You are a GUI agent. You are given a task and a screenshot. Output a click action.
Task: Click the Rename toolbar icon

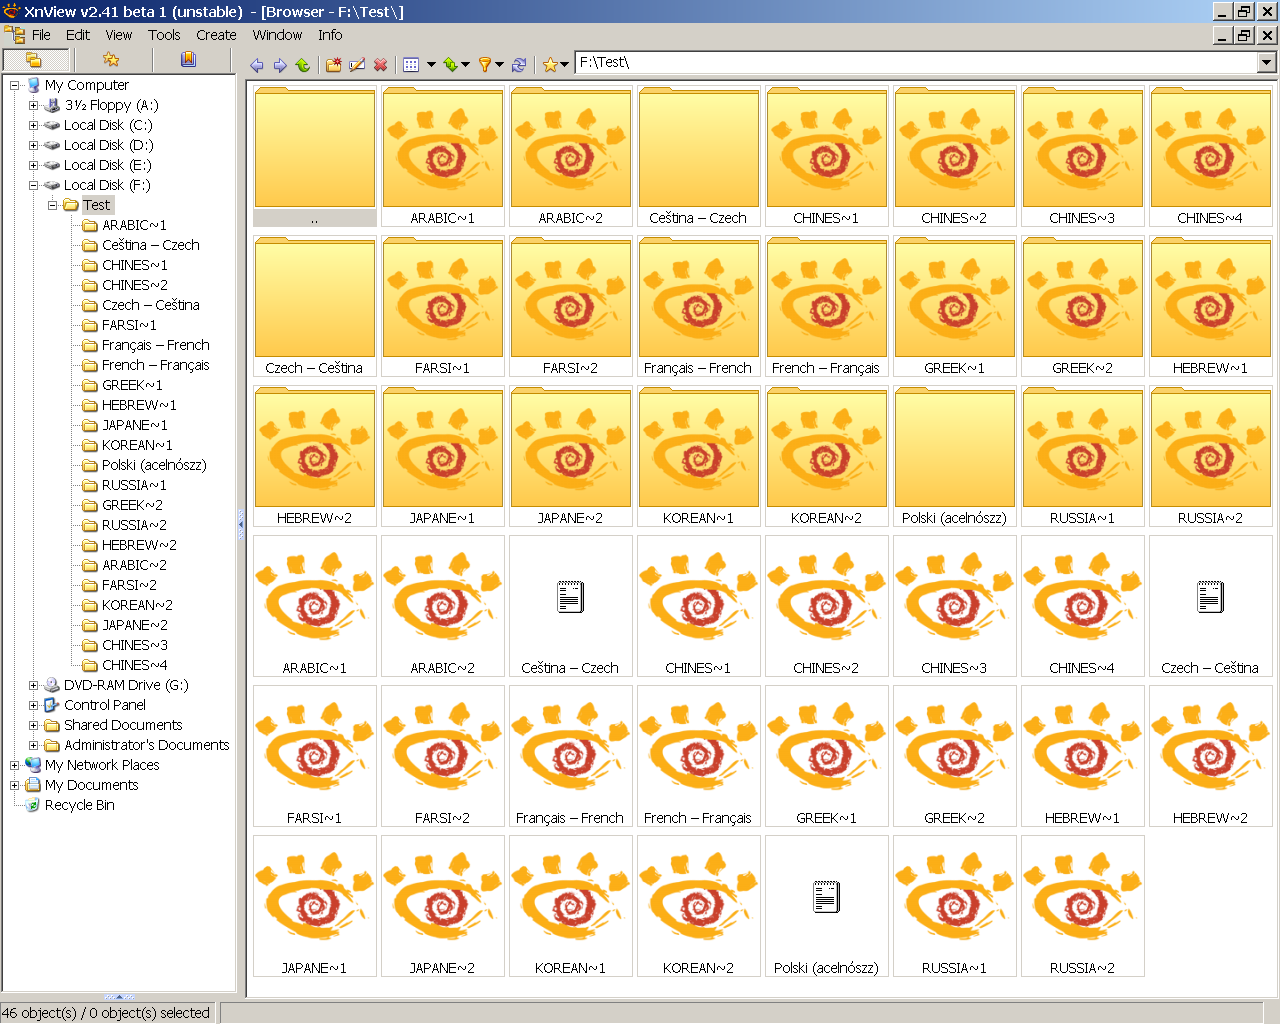tap(357, 65)
